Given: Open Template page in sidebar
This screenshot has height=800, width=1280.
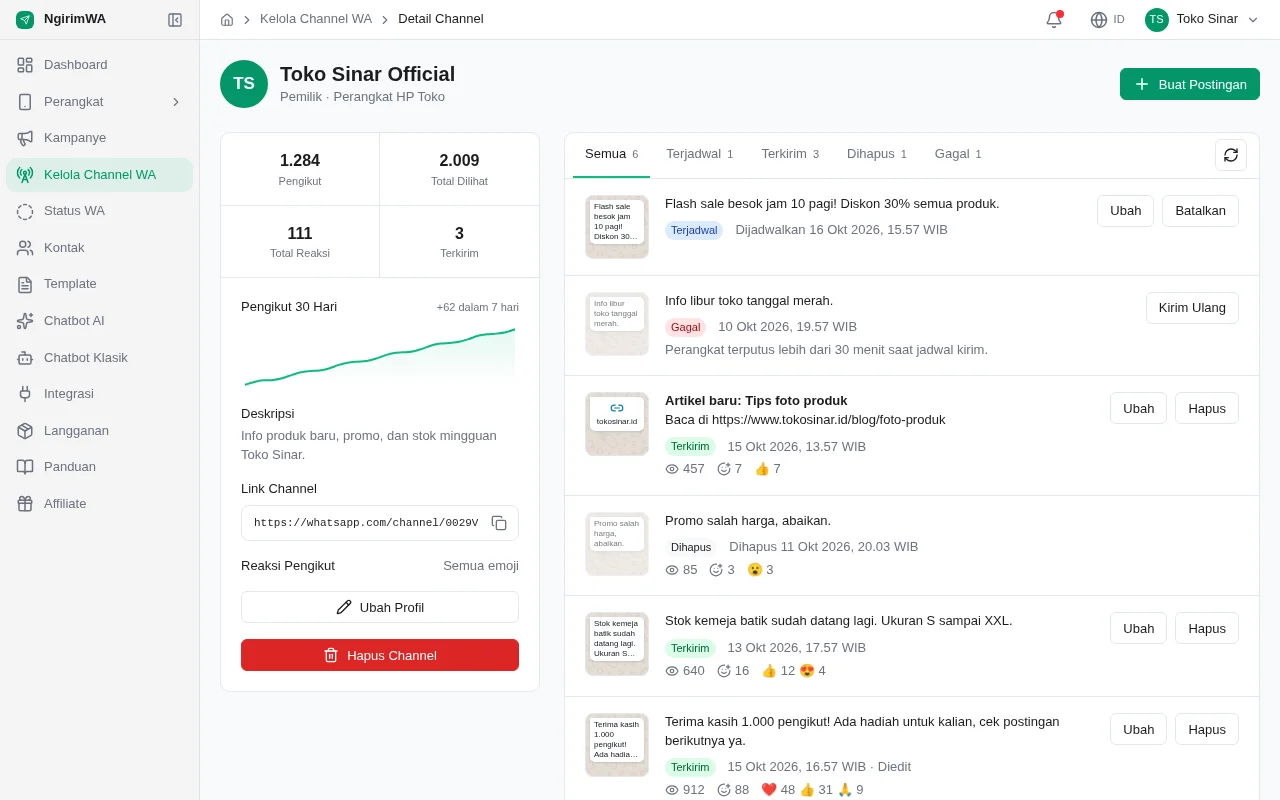Looking at the screenshot, I should click(x=99, y=284).
